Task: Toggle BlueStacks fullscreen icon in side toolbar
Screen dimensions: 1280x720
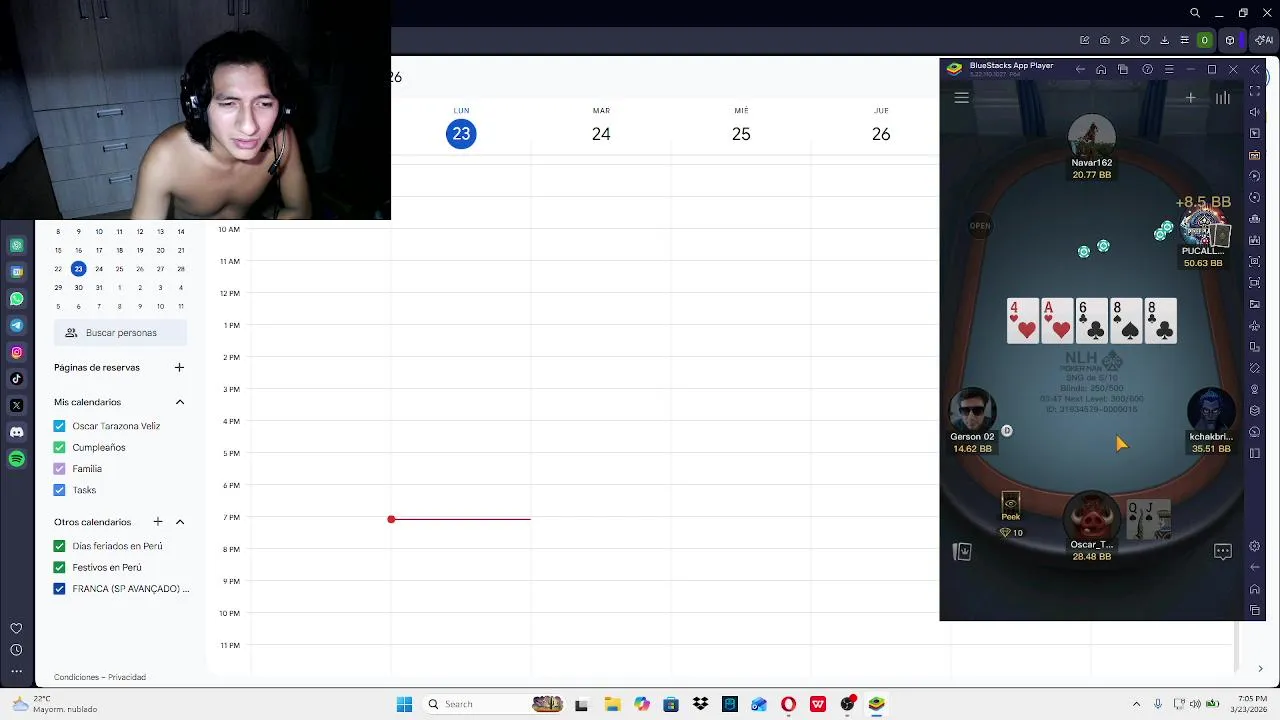Action: (1255, 91)
